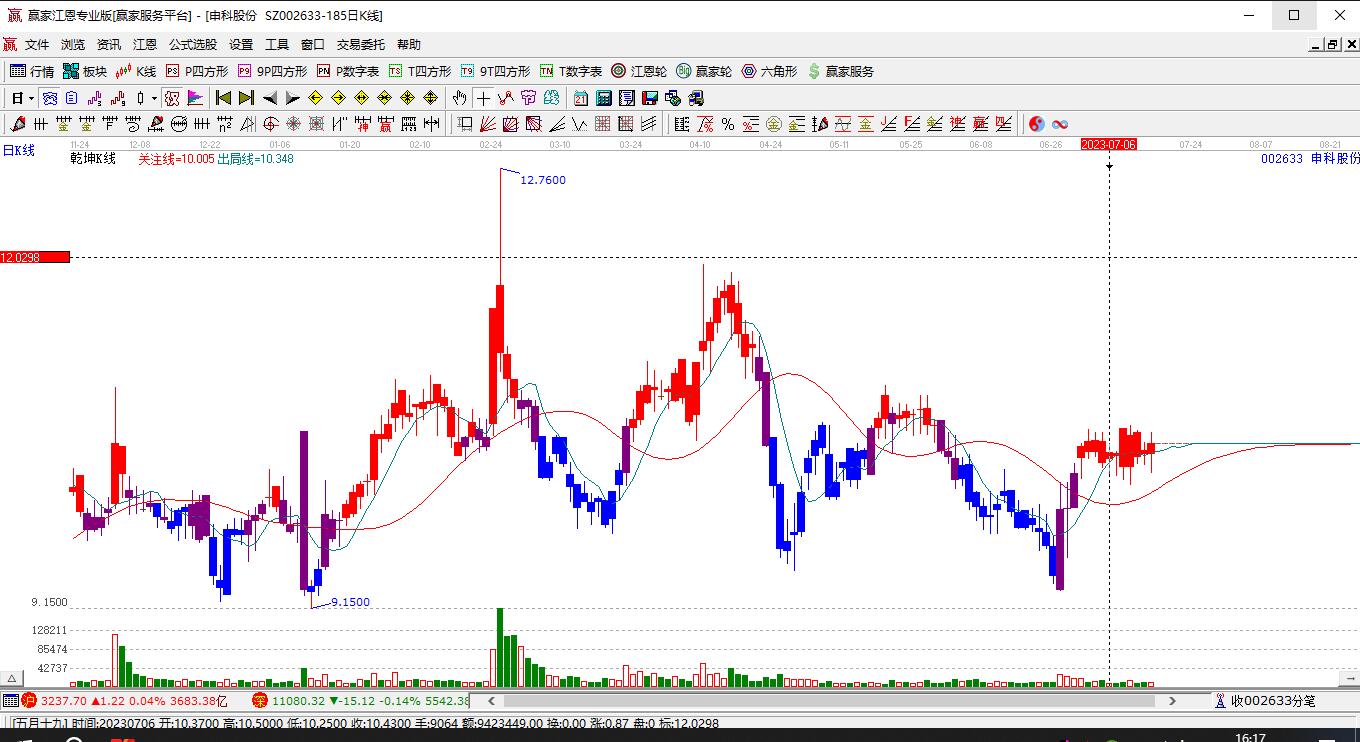This screenshot has height=742, width=1360.
Task: Open the 公式选股 menu
Action: (193, 44)
